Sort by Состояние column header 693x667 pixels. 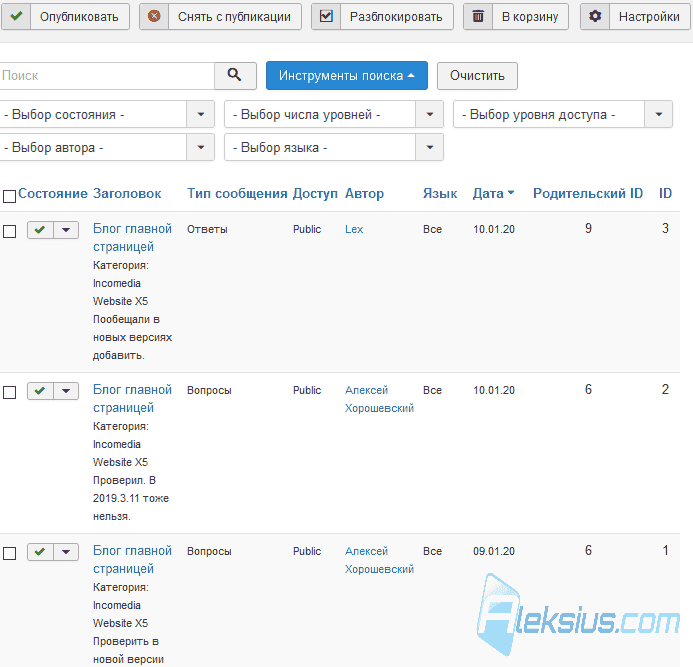coord(53,193)
